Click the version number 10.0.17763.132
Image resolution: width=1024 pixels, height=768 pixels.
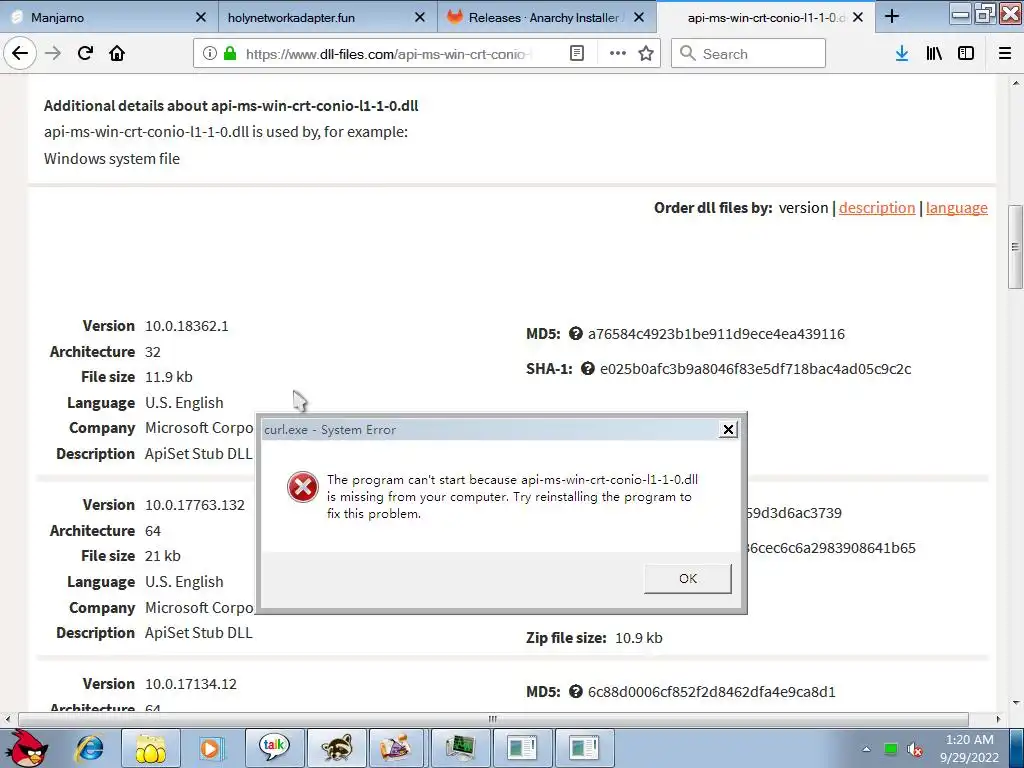pyautogui.click(x=195, y=505)
